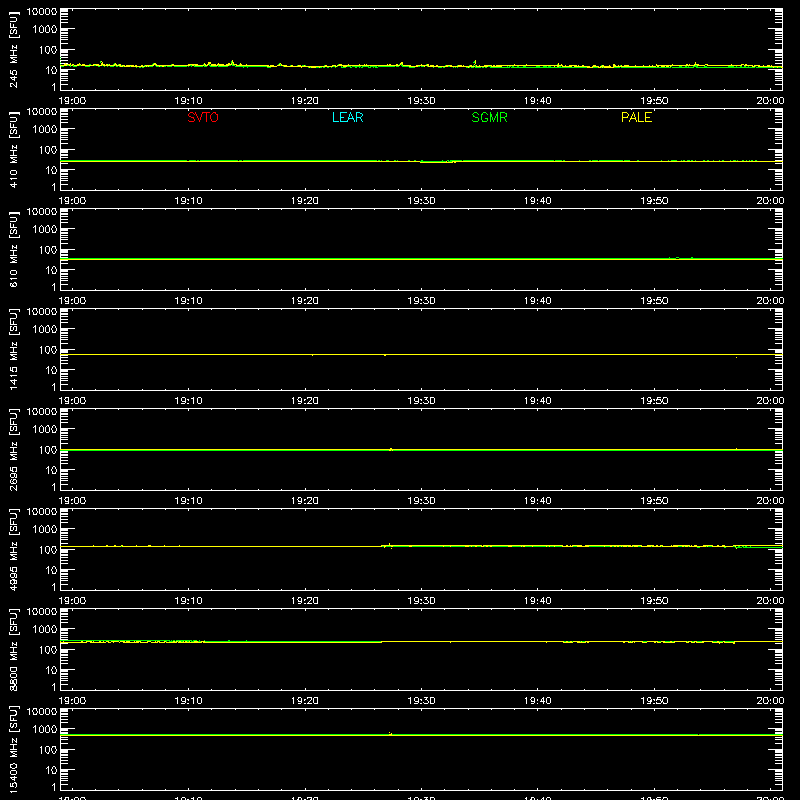Click 20:00 time label under 4995 MHz plot
Screen dimensions: 800x800
770,601
